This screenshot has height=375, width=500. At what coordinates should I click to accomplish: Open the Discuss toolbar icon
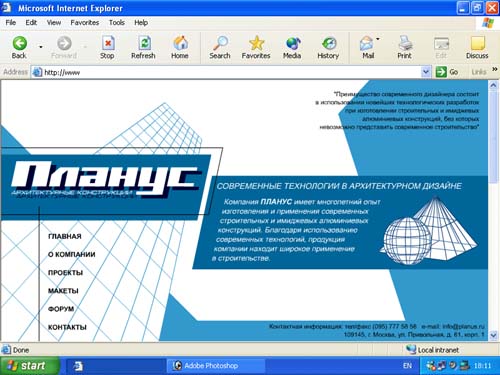(x=477, y=43)
